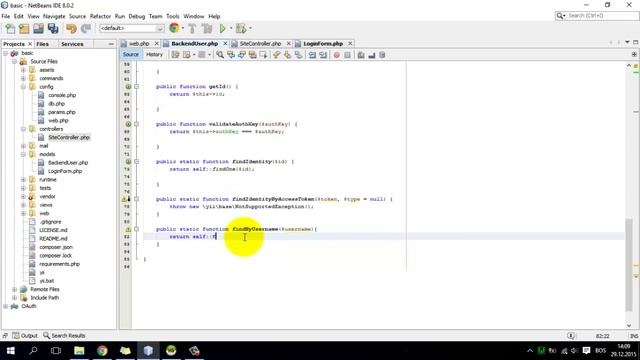The image size is (640, 360).
Task: Open Task View on the taskbar
Action: click(x=56, y=351)
